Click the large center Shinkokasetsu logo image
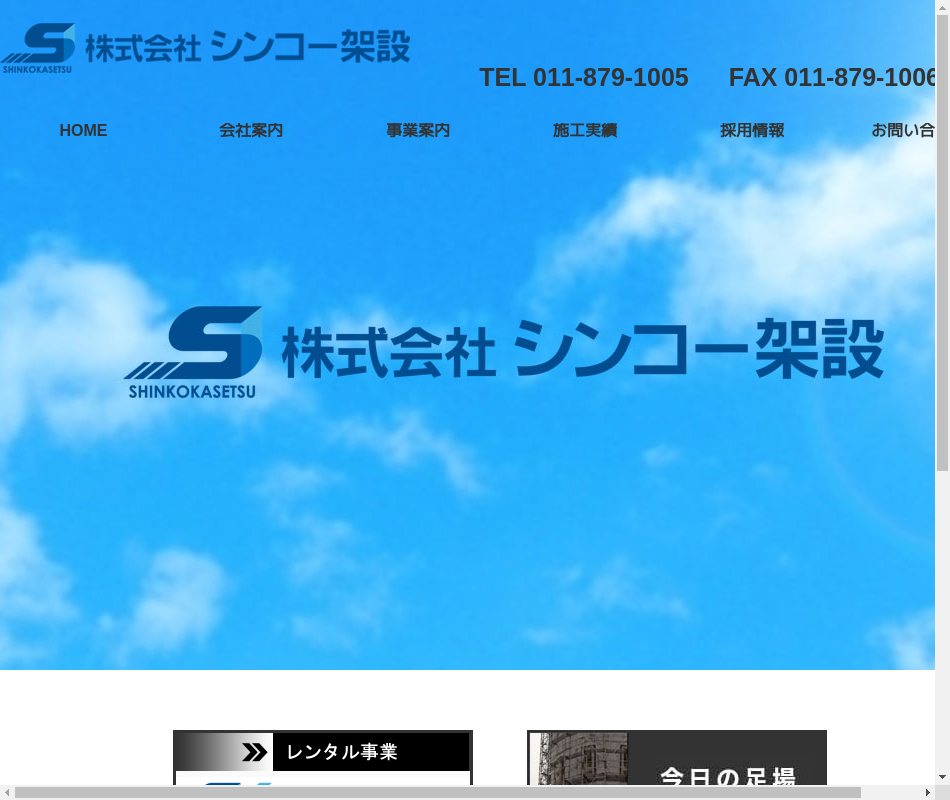Image resolution: width=950 pixels, height=800 pixels. [x=503, y=352]
